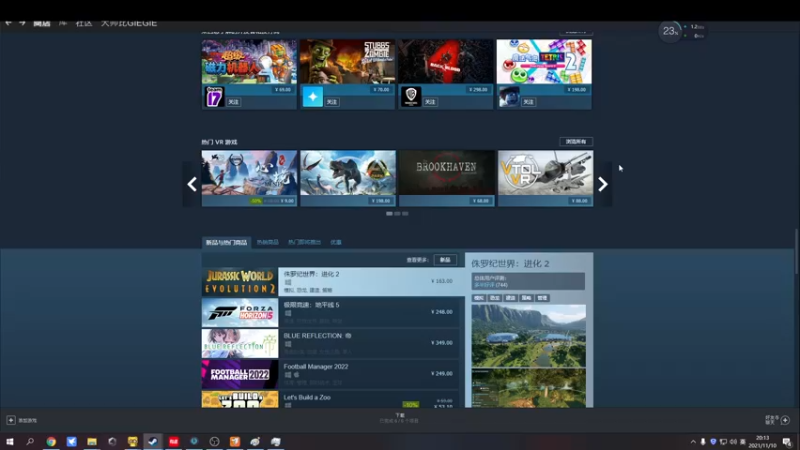
Task: View more new releases with 新品 button
Action: pyautogui.click(x=445, y=260)
